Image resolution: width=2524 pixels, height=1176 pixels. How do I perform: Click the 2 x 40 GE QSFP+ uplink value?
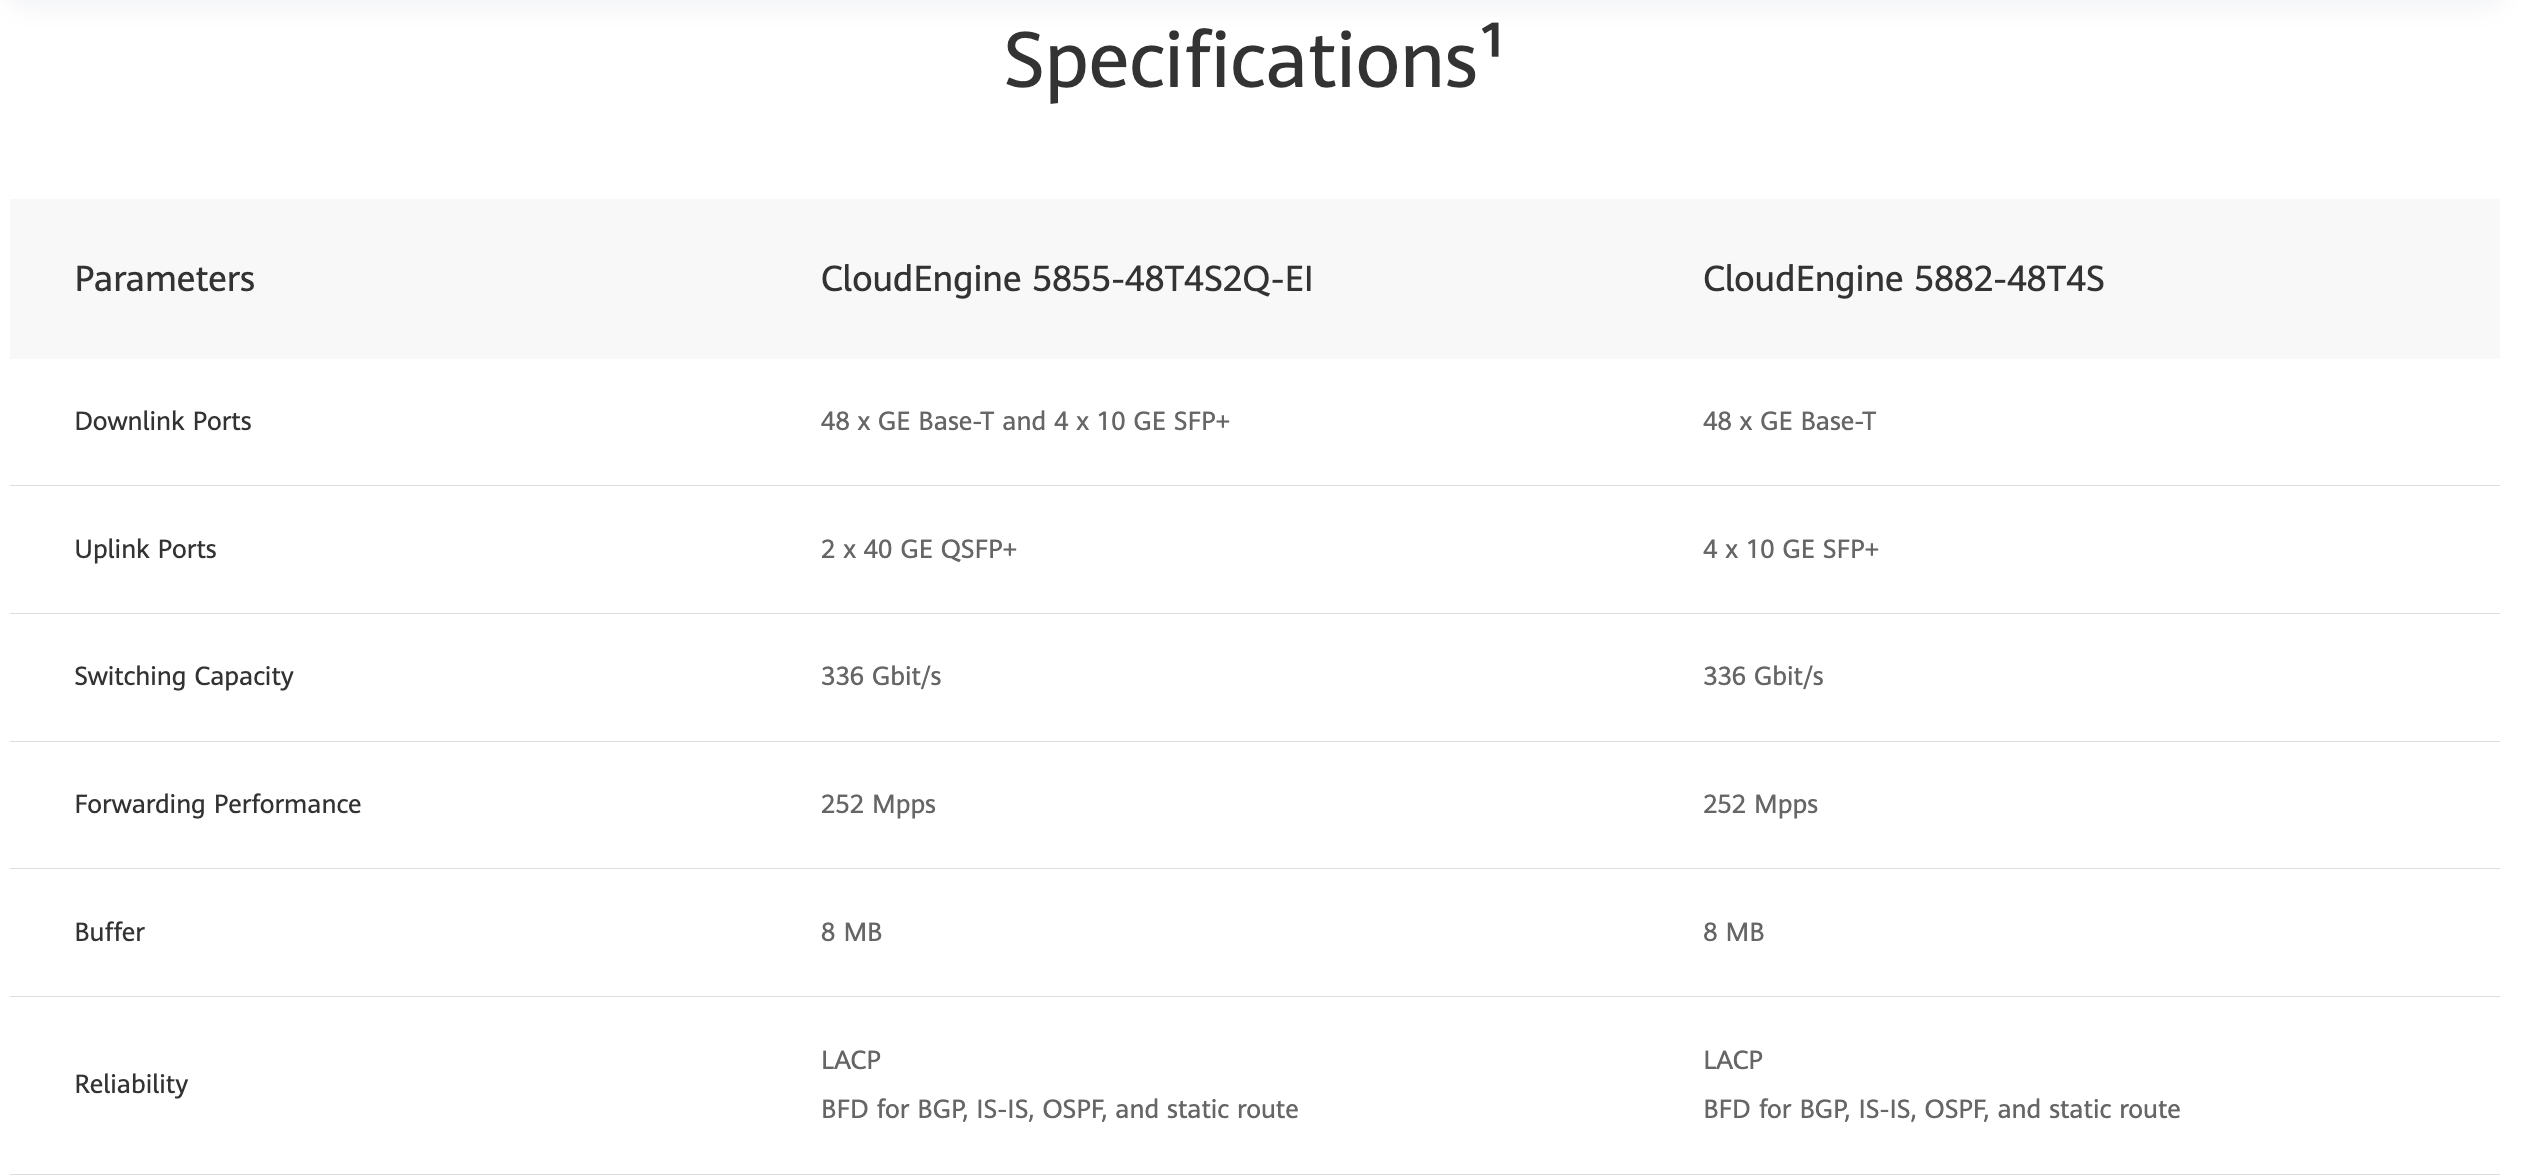click(918, 549)
